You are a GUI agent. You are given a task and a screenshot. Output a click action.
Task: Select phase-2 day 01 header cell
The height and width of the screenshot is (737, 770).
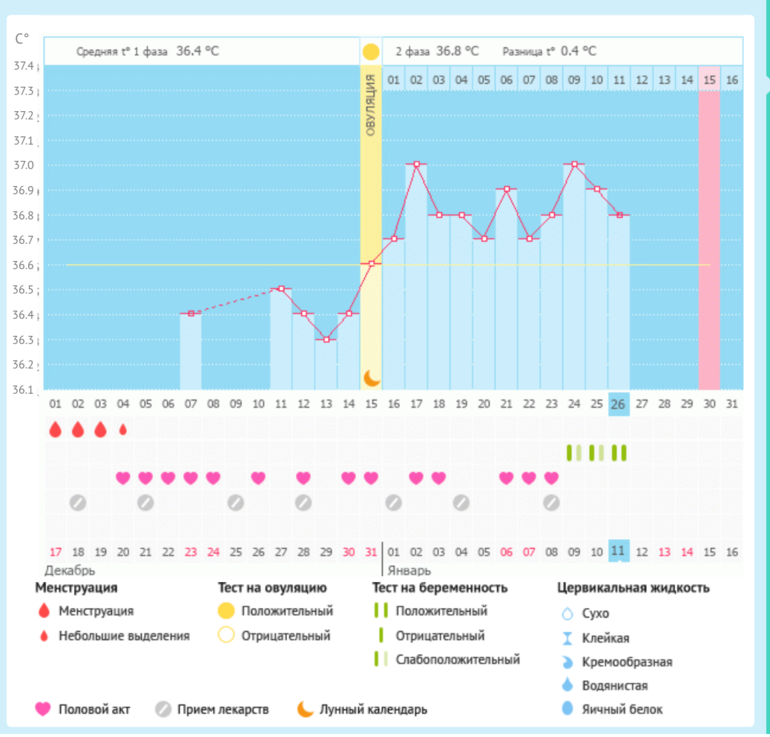coord(394,79)
